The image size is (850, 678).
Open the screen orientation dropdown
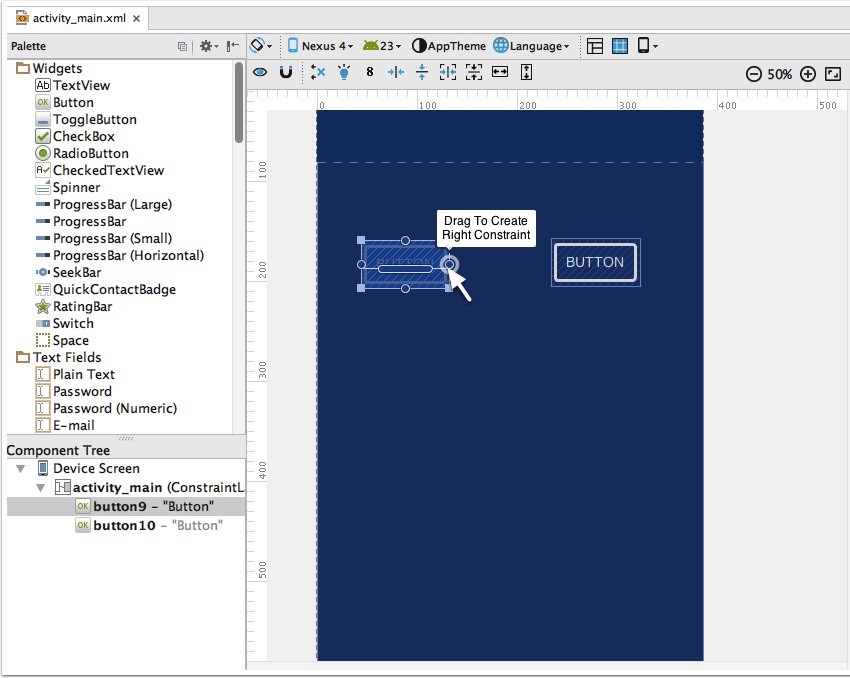261,46
